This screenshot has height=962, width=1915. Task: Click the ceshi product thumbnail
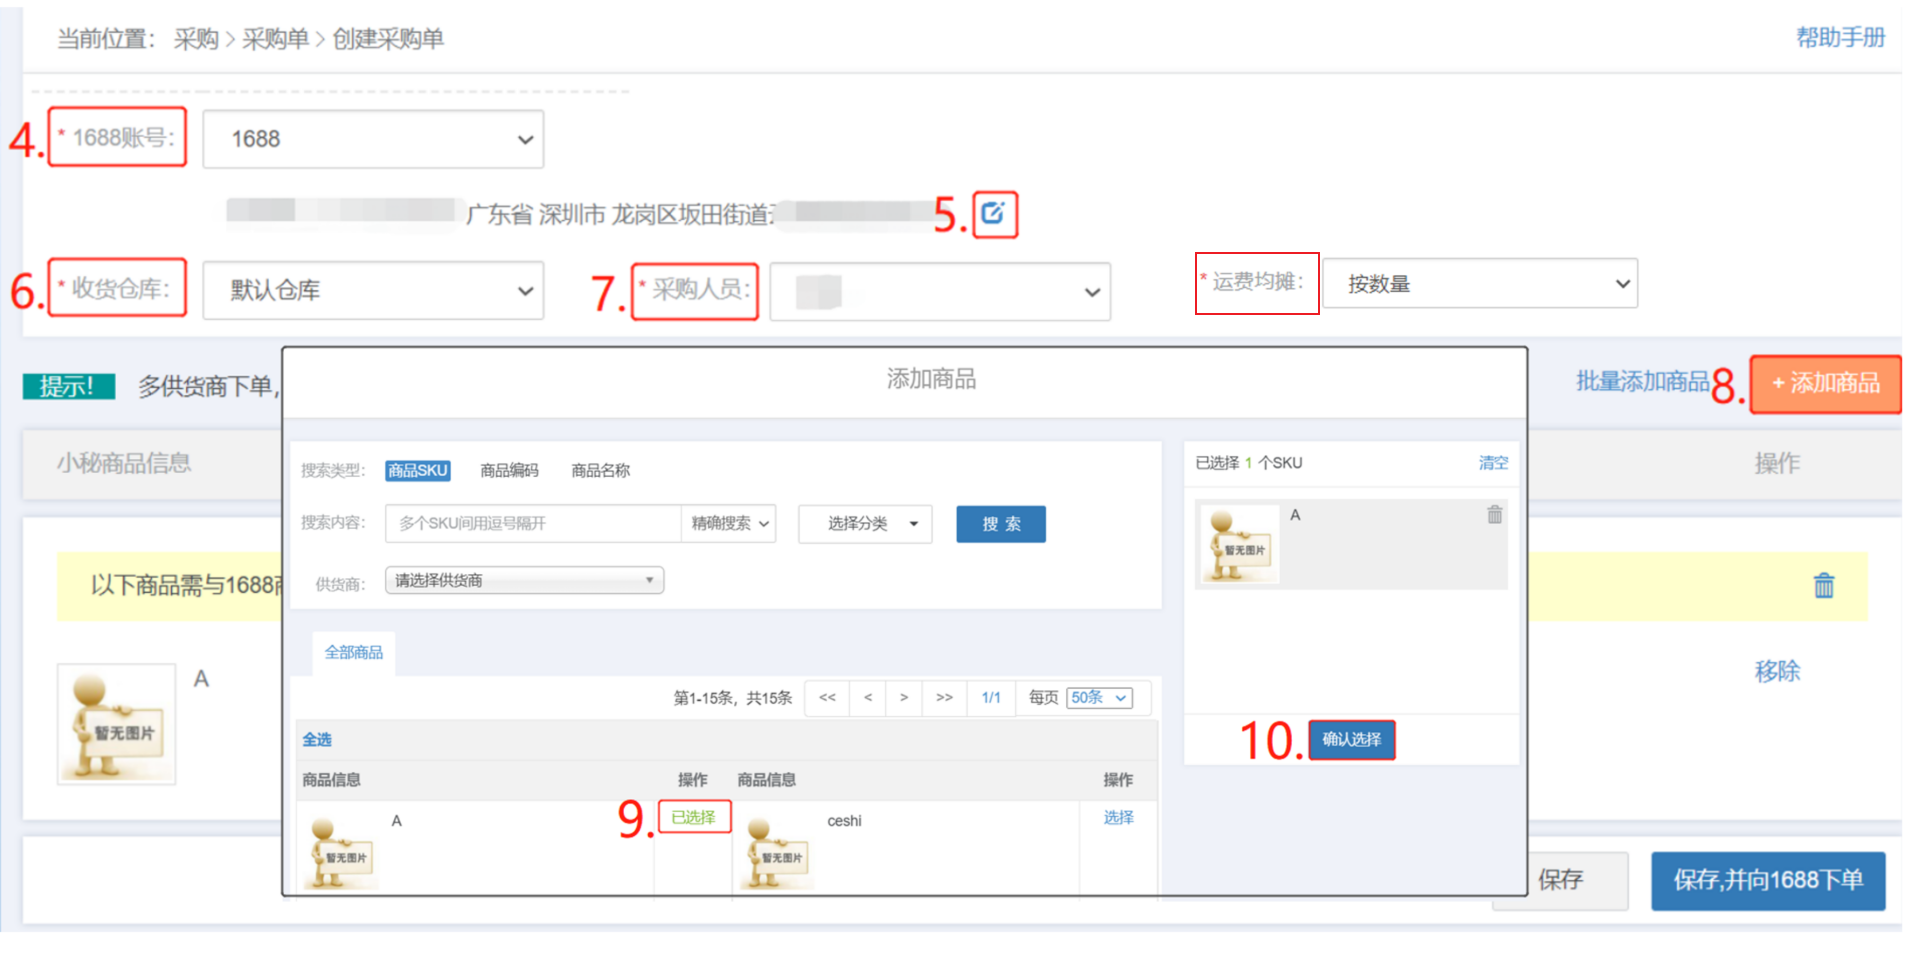pos(777,852)
